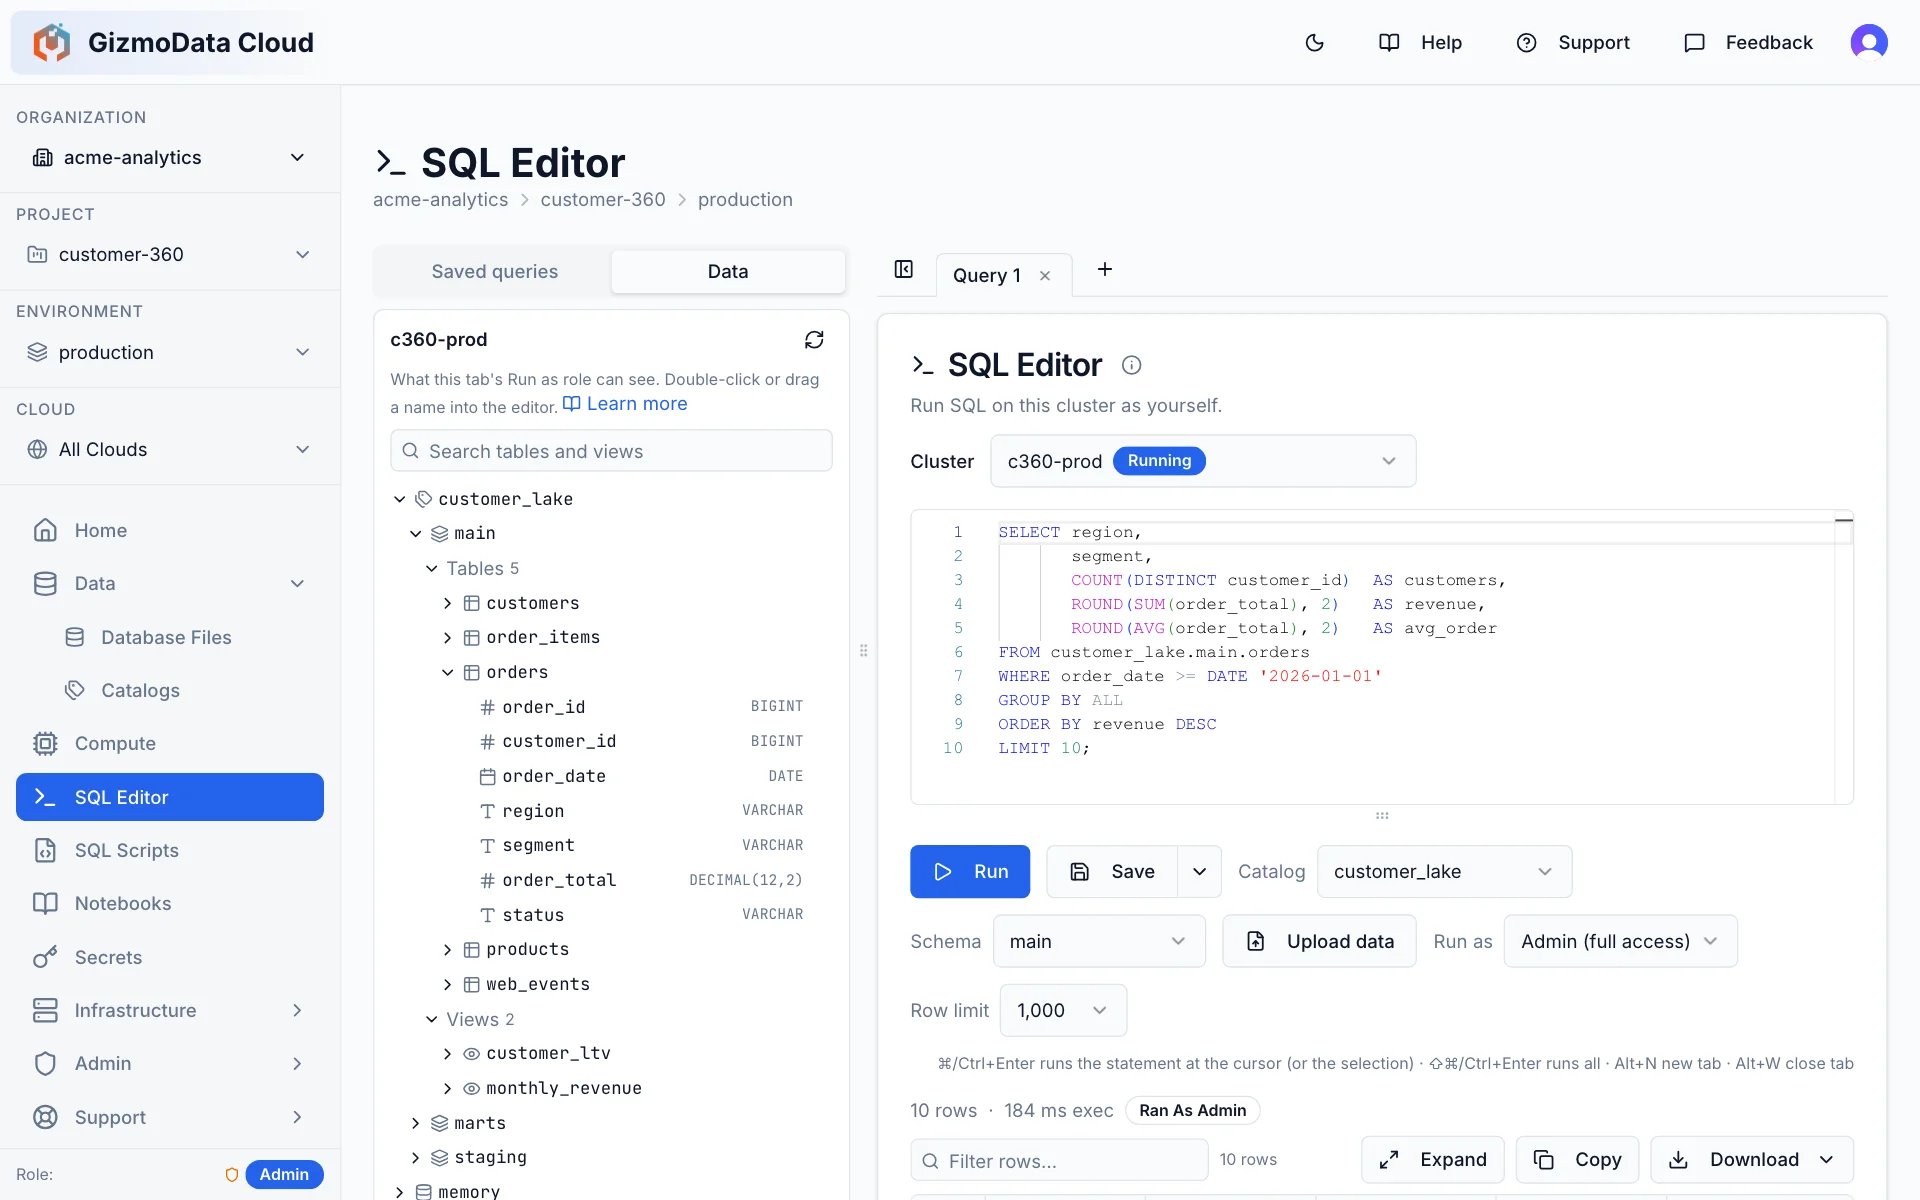The image size is (1920, 1200).
Task: Switch to Saved queries tab
Action: point(494,272)
